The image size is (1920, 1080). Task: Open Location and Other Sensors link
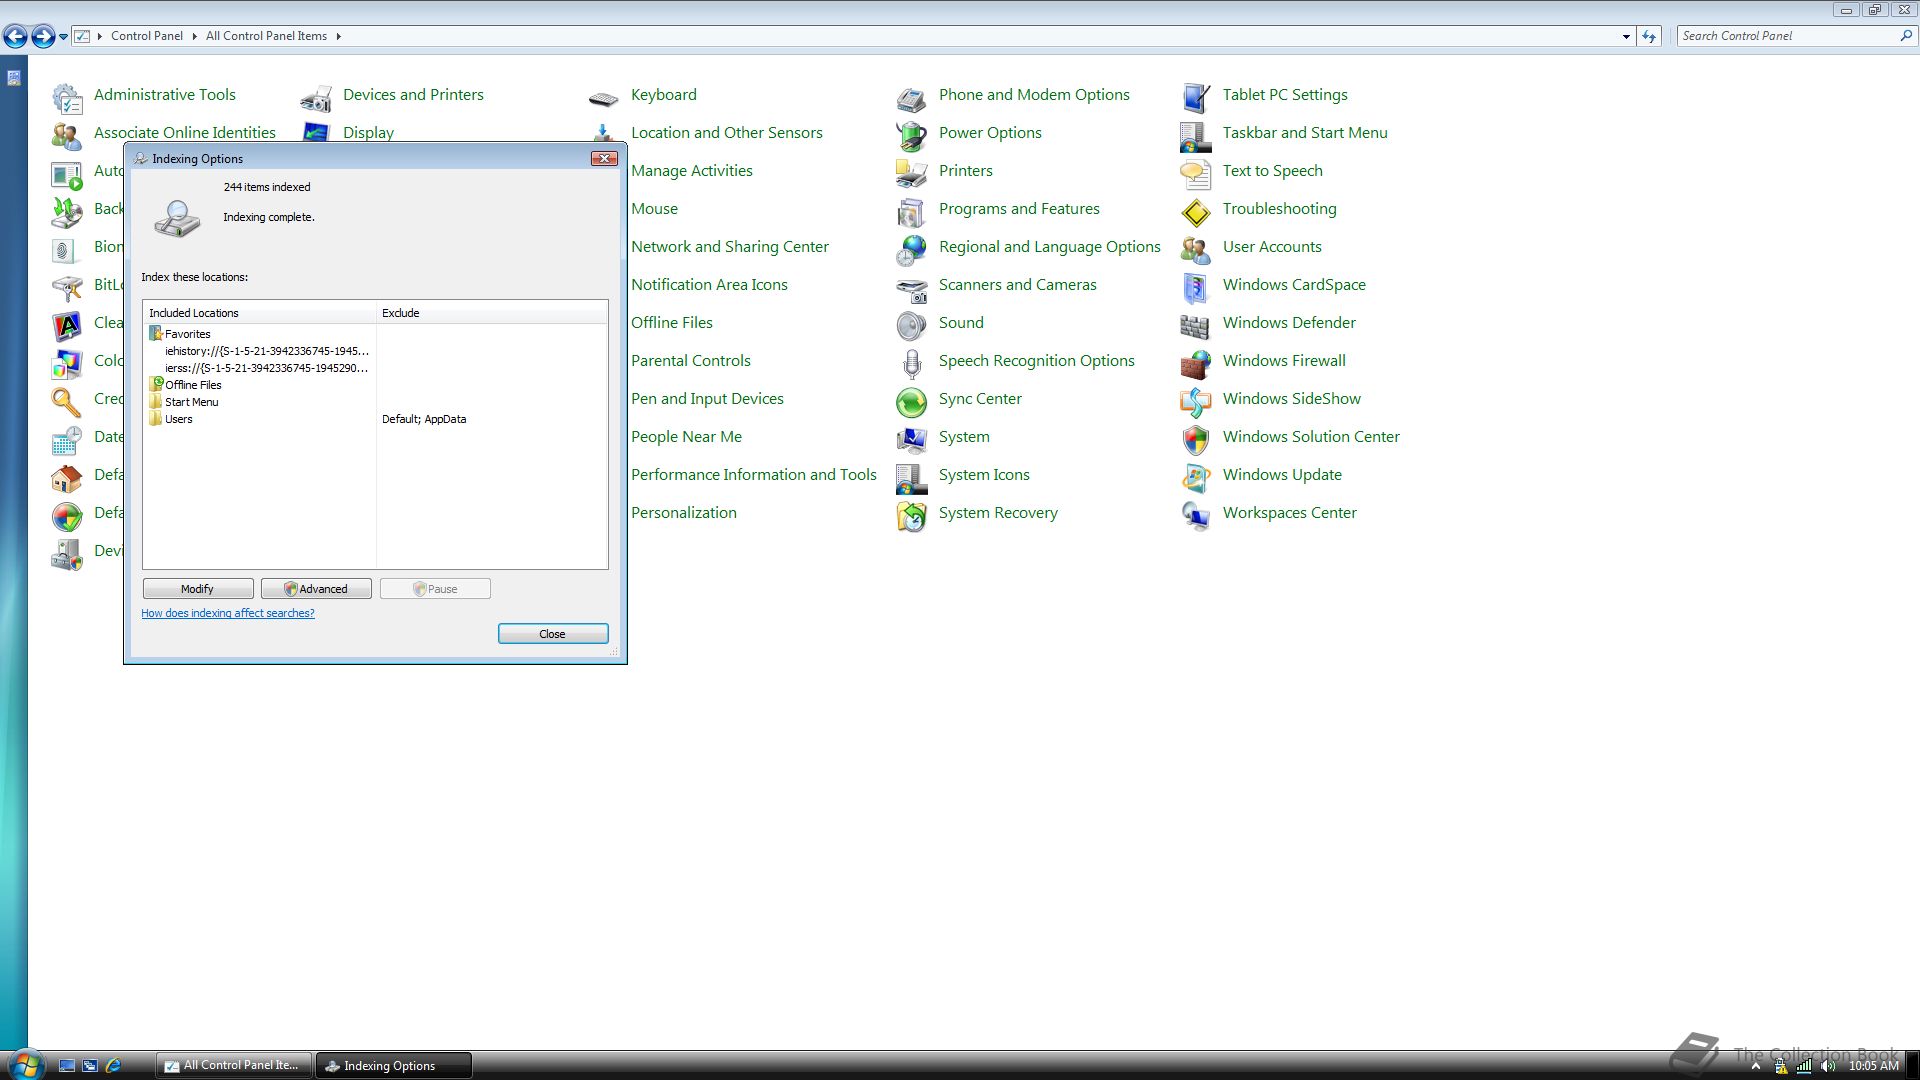point(727,133)
